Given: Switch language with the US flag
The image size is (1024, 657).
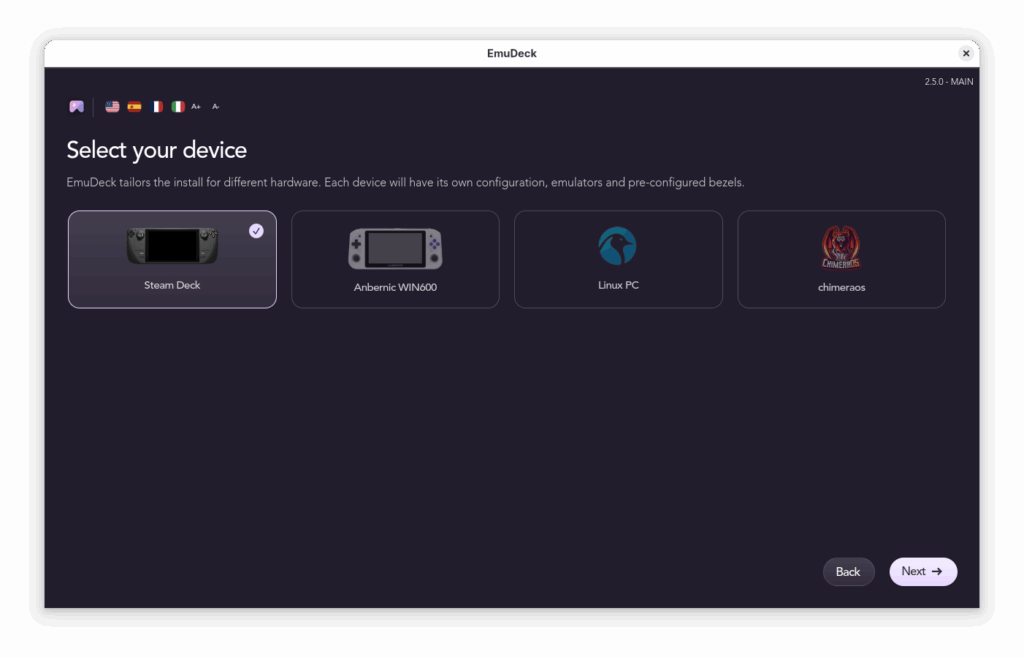Looking at the screenshot, I should pyautogui.click(x=112, y=106).
